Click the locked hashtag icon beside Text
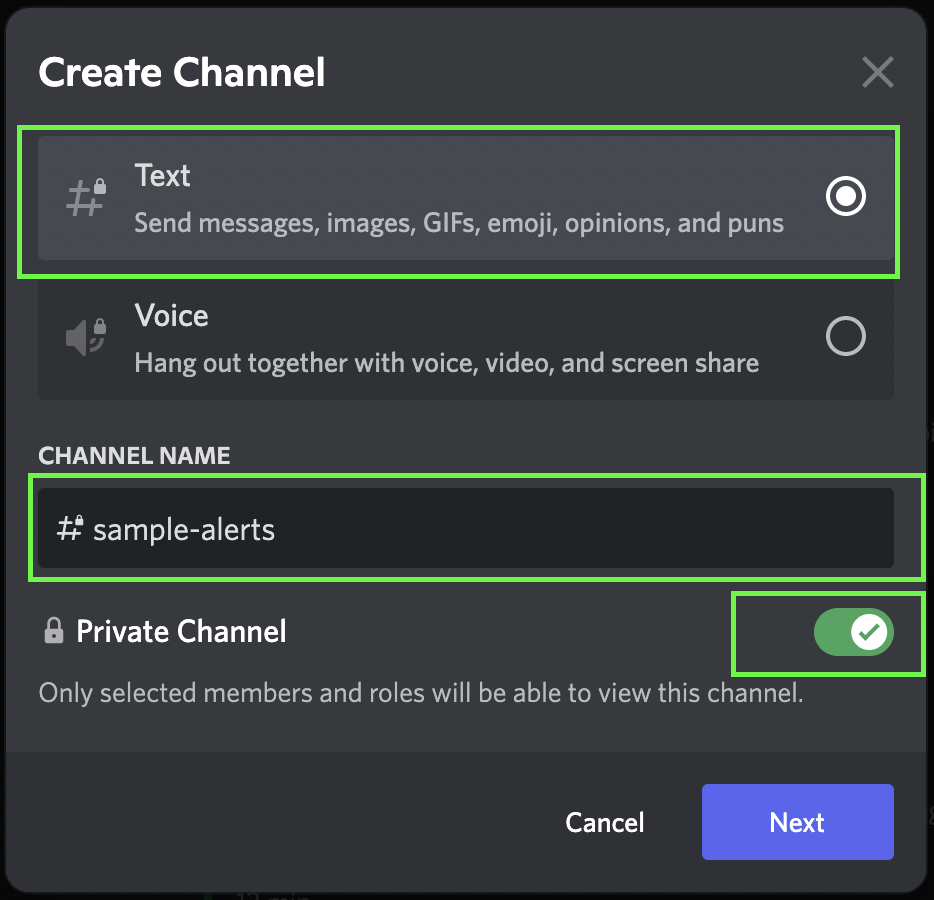The width and height of the screenshot is (934, 900). pos(86,198)
